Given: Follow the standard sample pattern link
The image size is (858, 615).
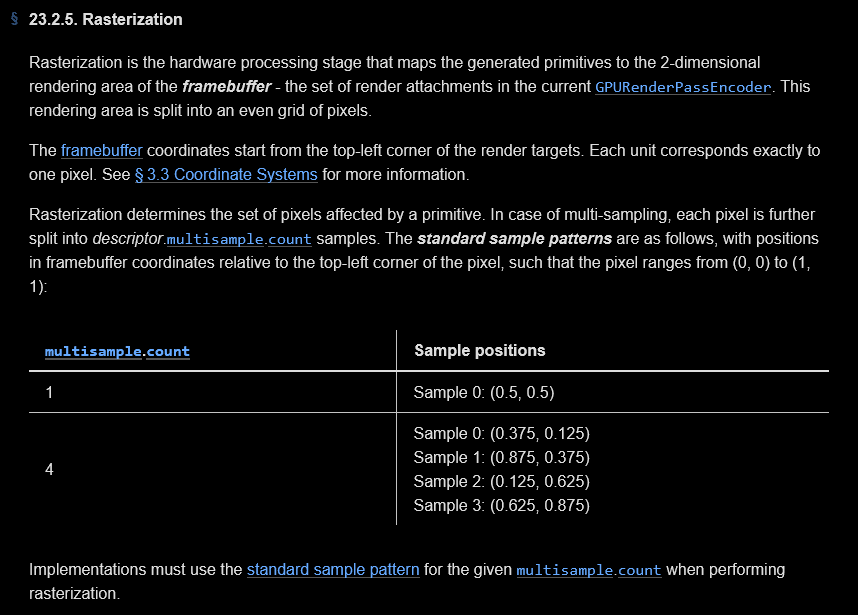Looking at the screenshot, I should click(333, 570).
